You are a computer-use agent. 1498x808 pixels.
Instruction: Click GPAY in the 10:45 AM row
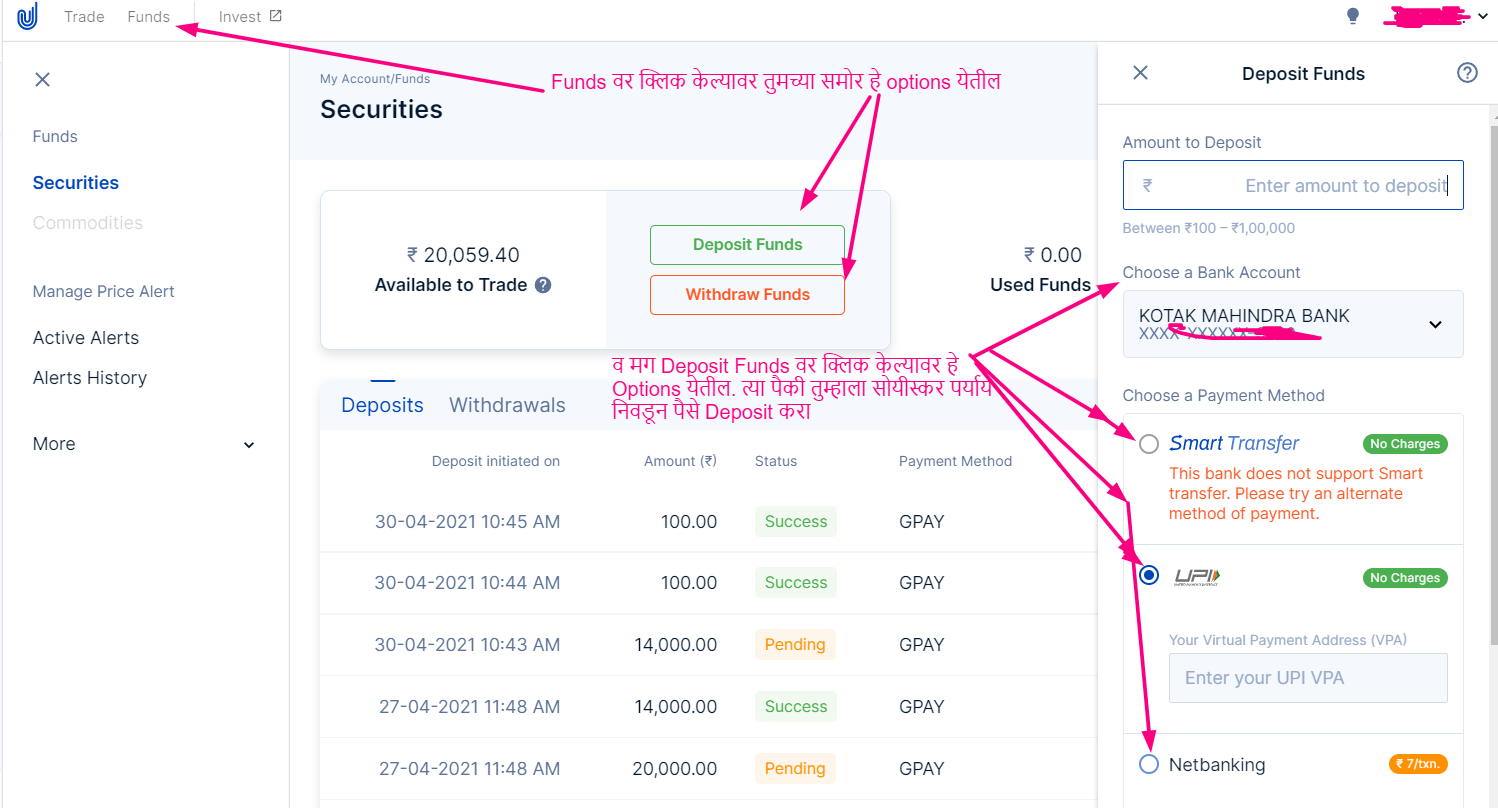[x=922, y=521]
